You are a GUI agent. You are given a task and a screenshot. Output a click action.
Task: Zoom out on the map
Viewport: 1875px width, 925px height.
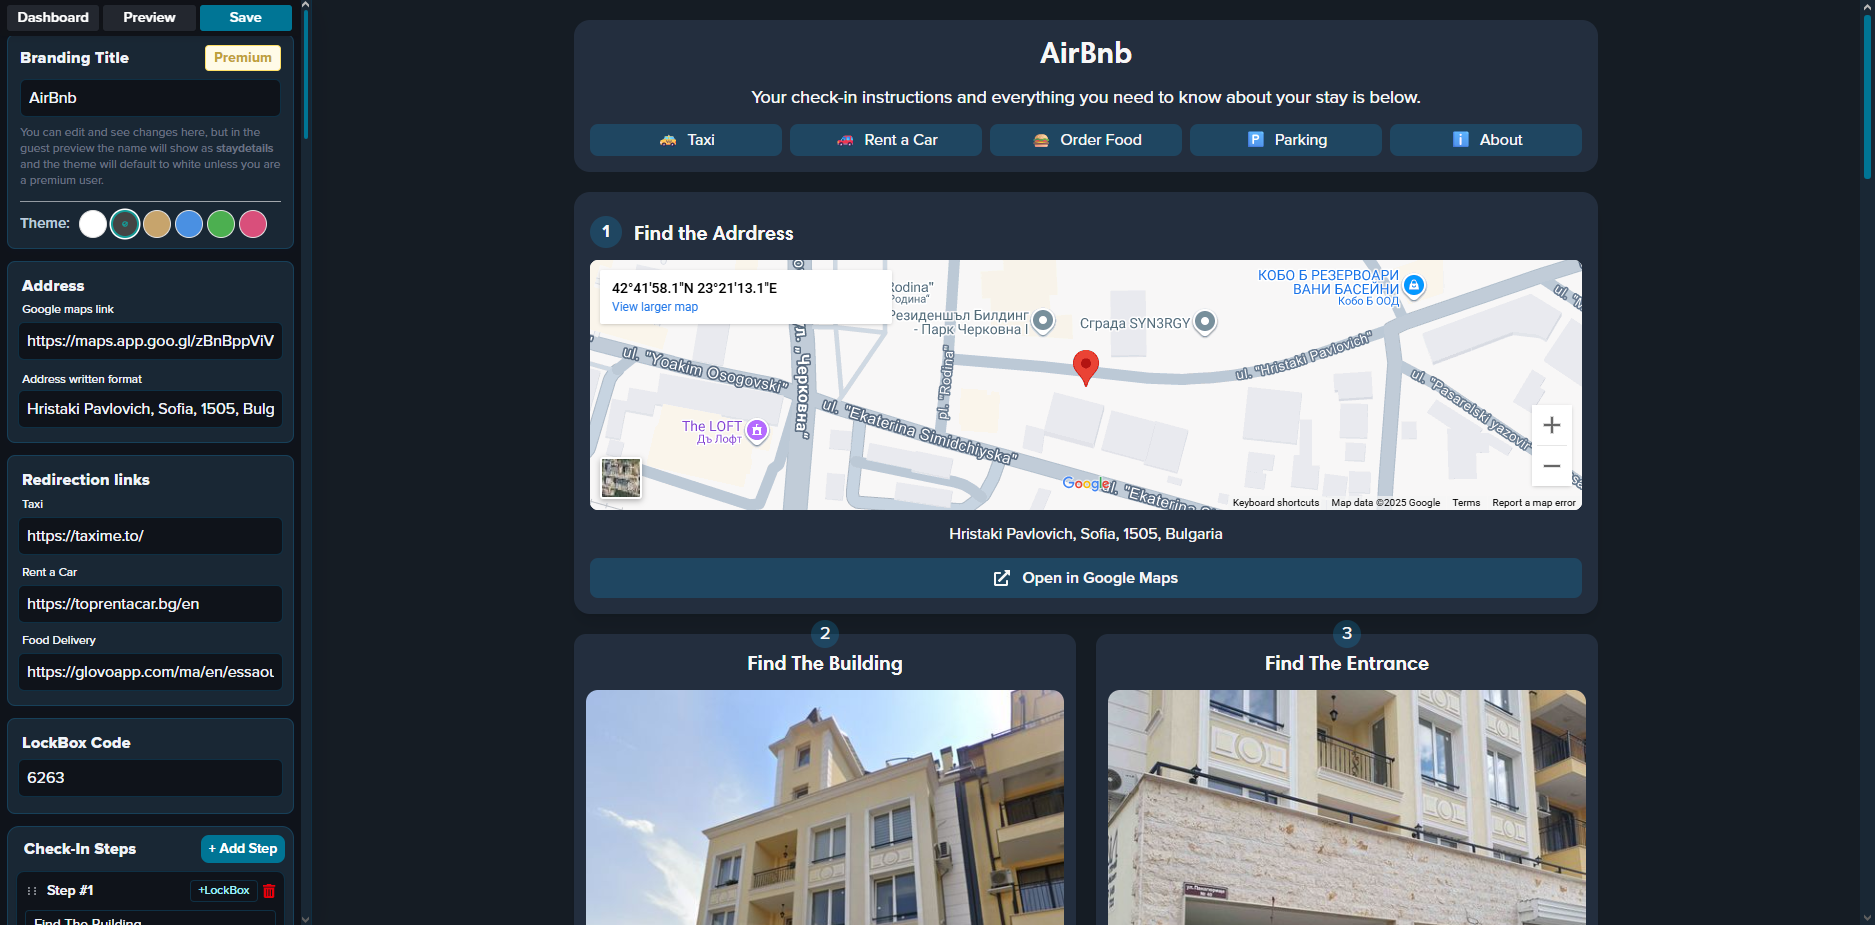[1552, 466]
